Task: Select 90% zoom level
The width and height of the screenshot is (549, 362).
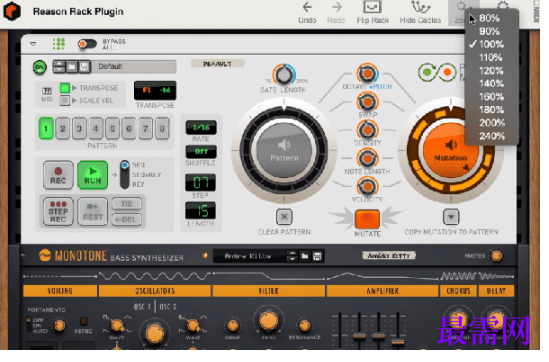Action: [x=489, y=32]
